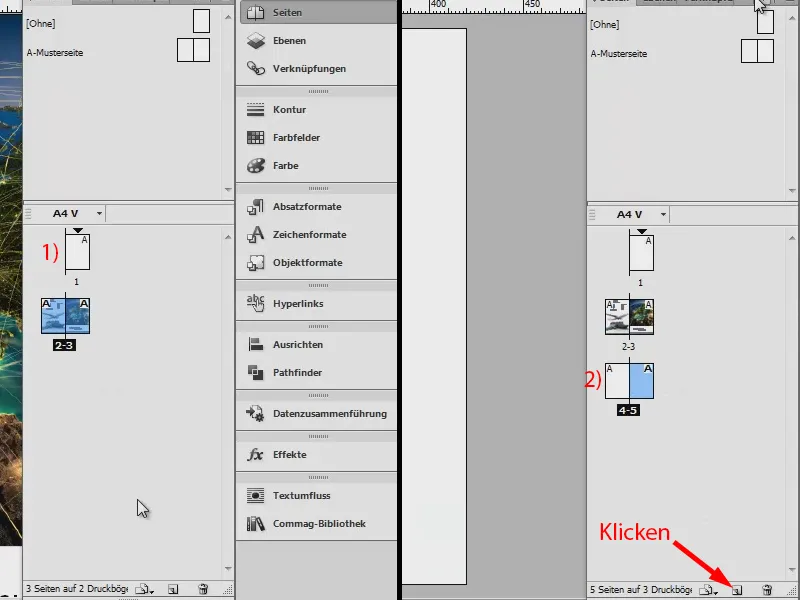The width and height of the screenshot is (800, 600).
Task: Click new page icon in left Pages panel
Action: pyautogui.click(x=173, y=589)
